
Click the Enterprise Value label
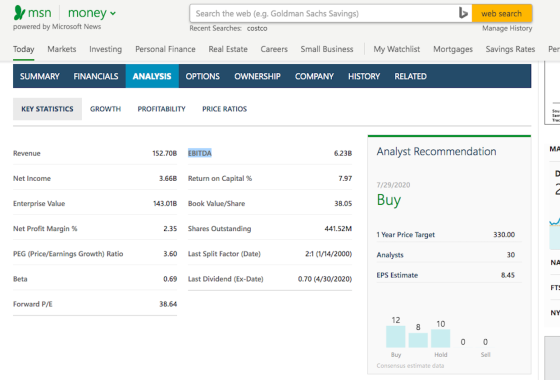point(39,204)
